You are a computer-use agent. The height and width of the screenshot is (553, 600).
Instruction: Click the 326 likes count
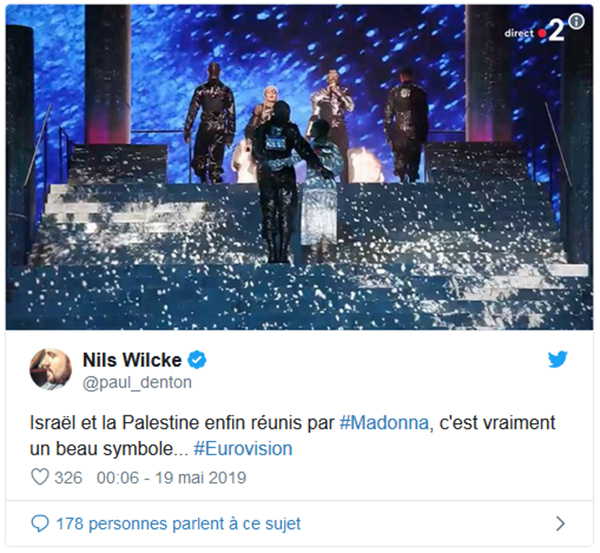pyautogui.click(x=68, y=478)
